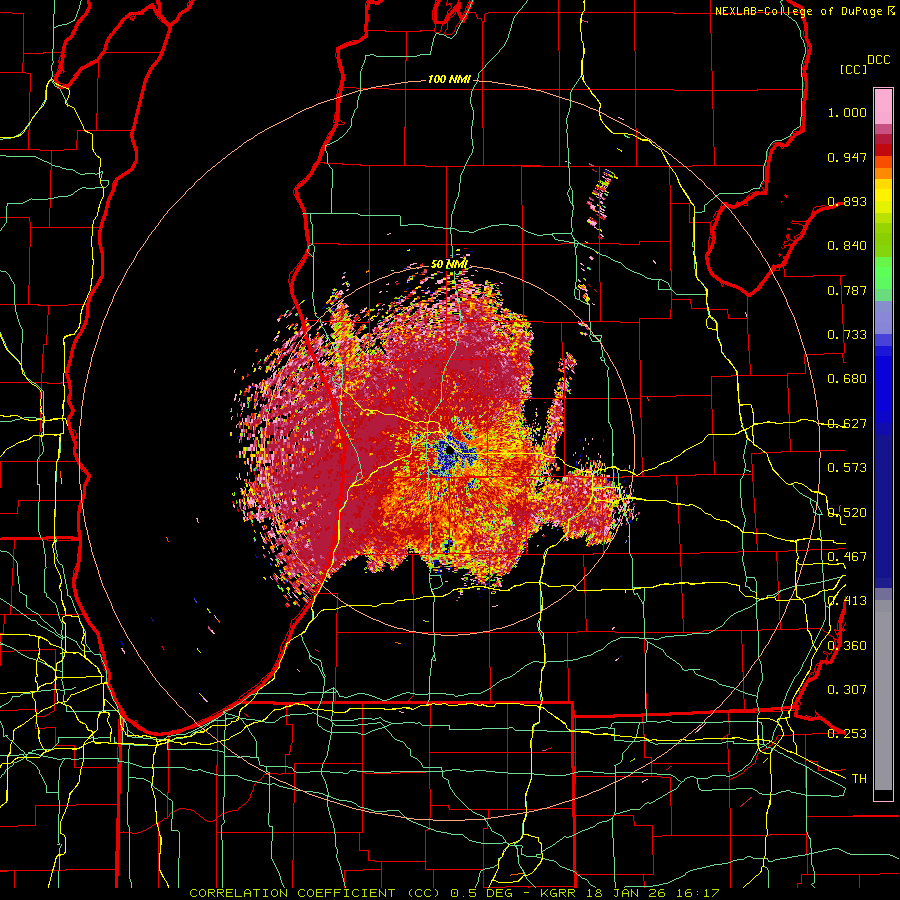The height and width of the screenshot is (900, 900).
Task: Click the KGRR station ID in the caption
Action: point(558,893)
